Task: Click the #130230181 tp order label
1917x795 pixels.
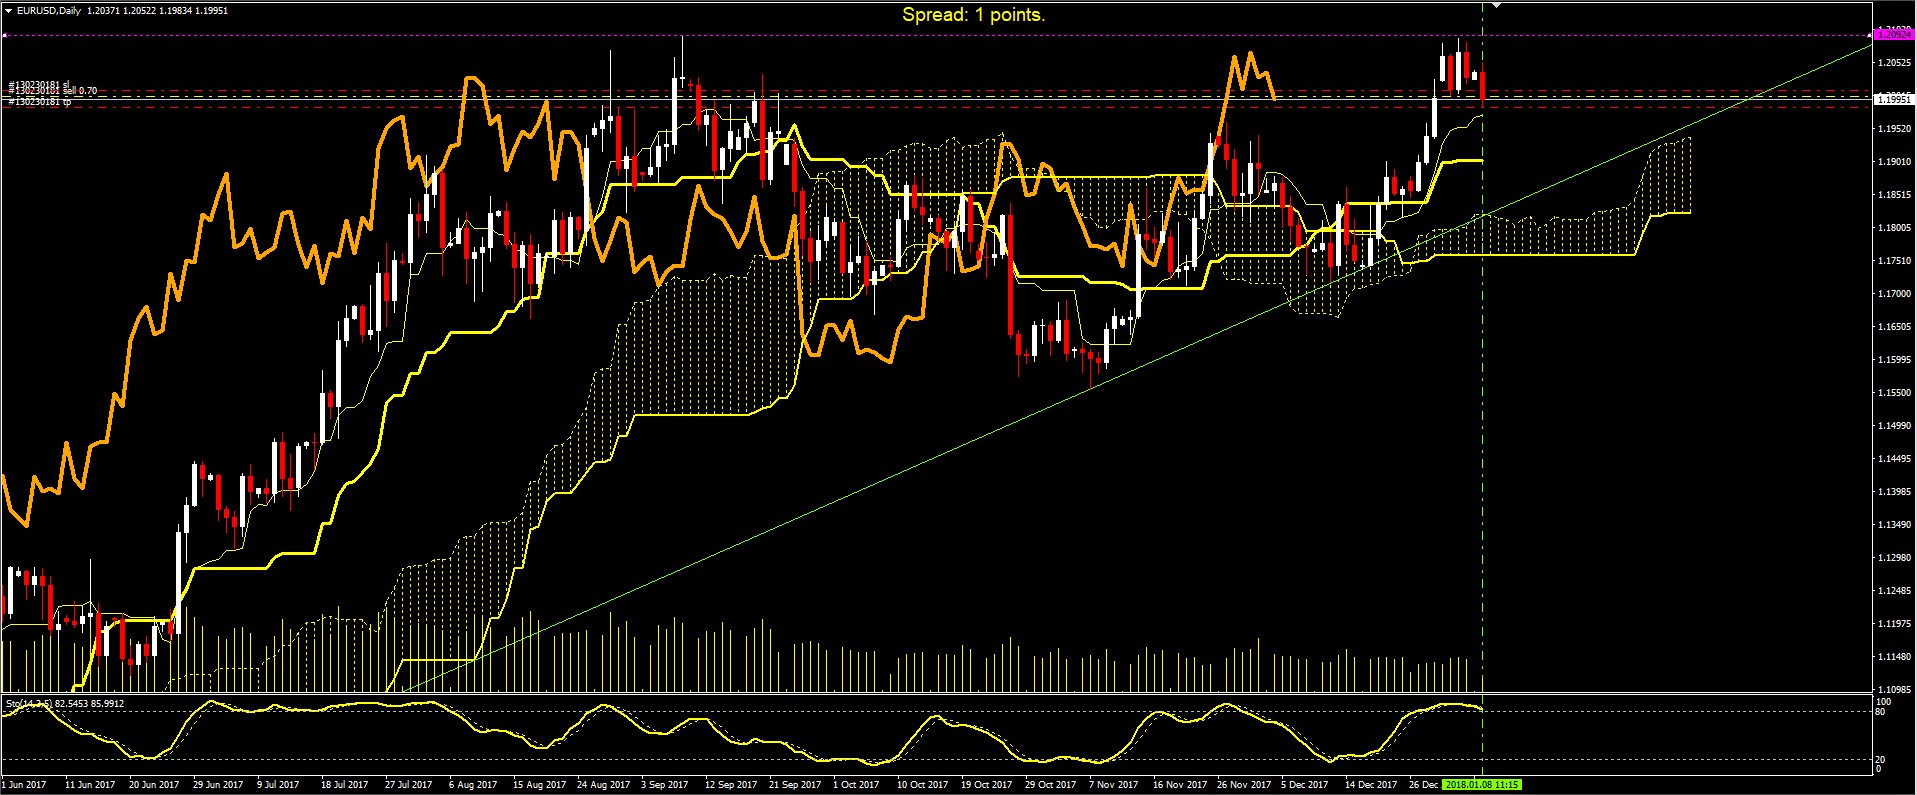Action: coord(39,102)
